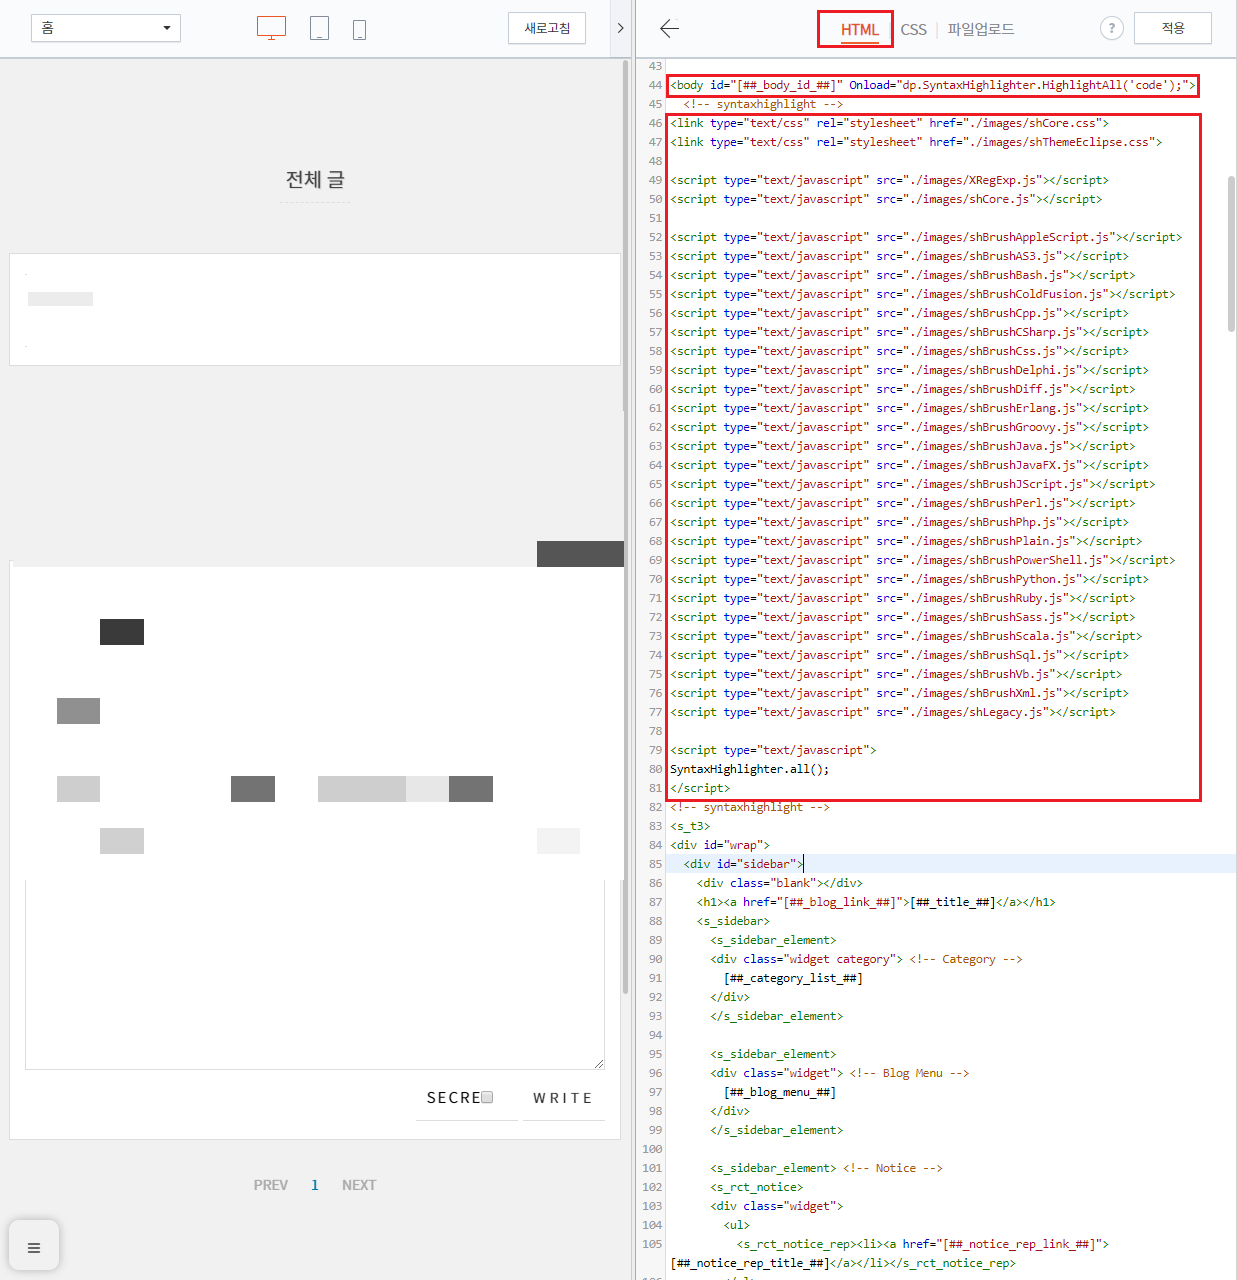This screenshot has height=1280, width=1237.
Task: Switch to tablet preview icon
Action: [319, 28]
